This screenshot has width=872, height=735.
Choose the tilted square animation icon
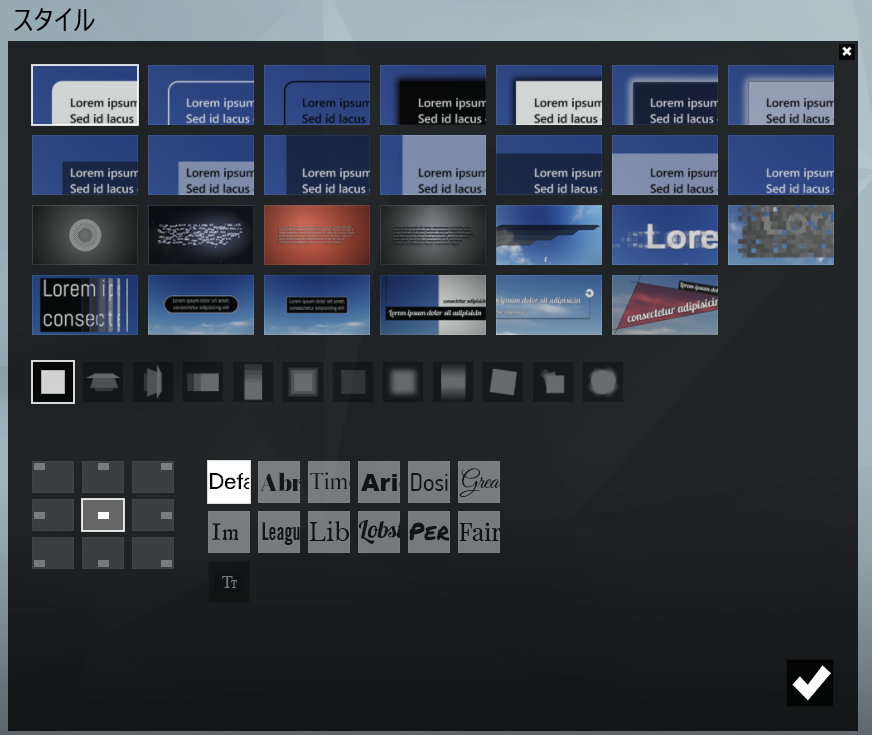pos(503,382)
